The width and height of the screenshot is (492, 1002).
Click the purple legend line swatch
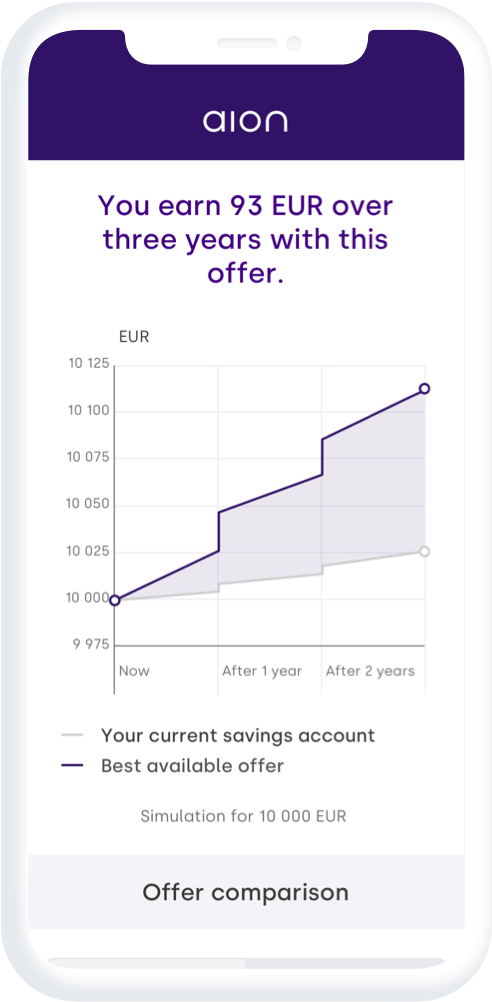click(x=72, y=765)
